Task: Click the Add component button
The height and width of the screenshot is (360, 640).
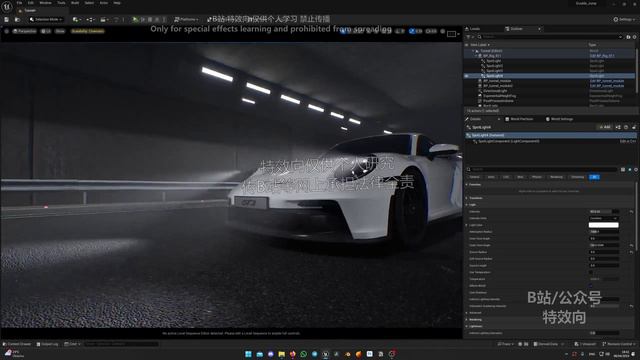Action: coord(605,127)
